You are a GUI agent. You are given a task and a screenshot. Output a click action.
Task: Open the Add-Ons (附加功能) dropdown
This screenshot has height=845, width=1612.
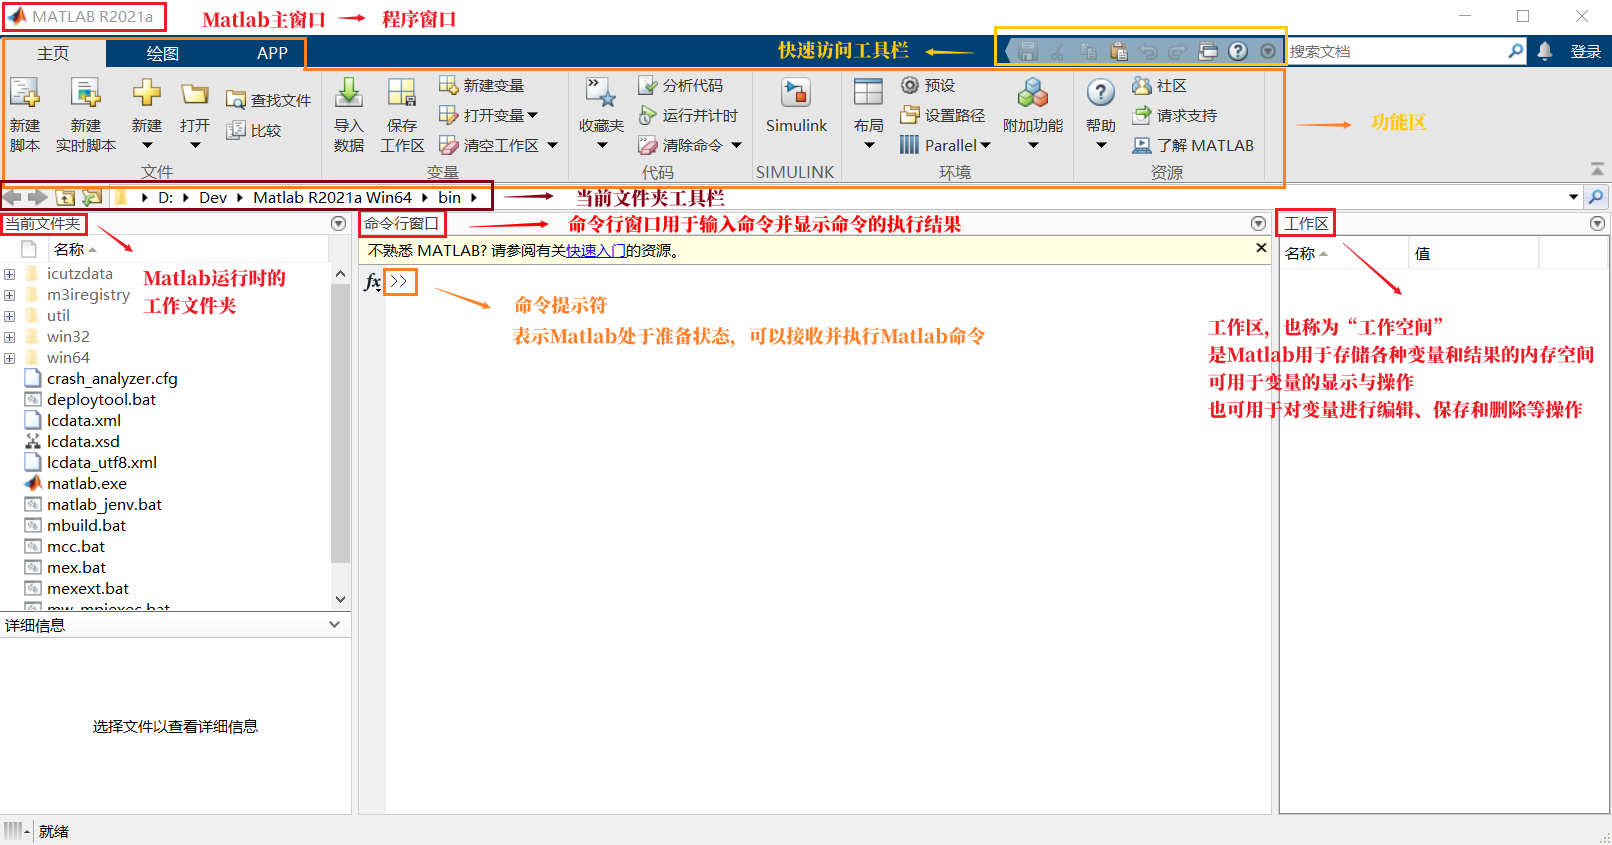pos(1033,146)
